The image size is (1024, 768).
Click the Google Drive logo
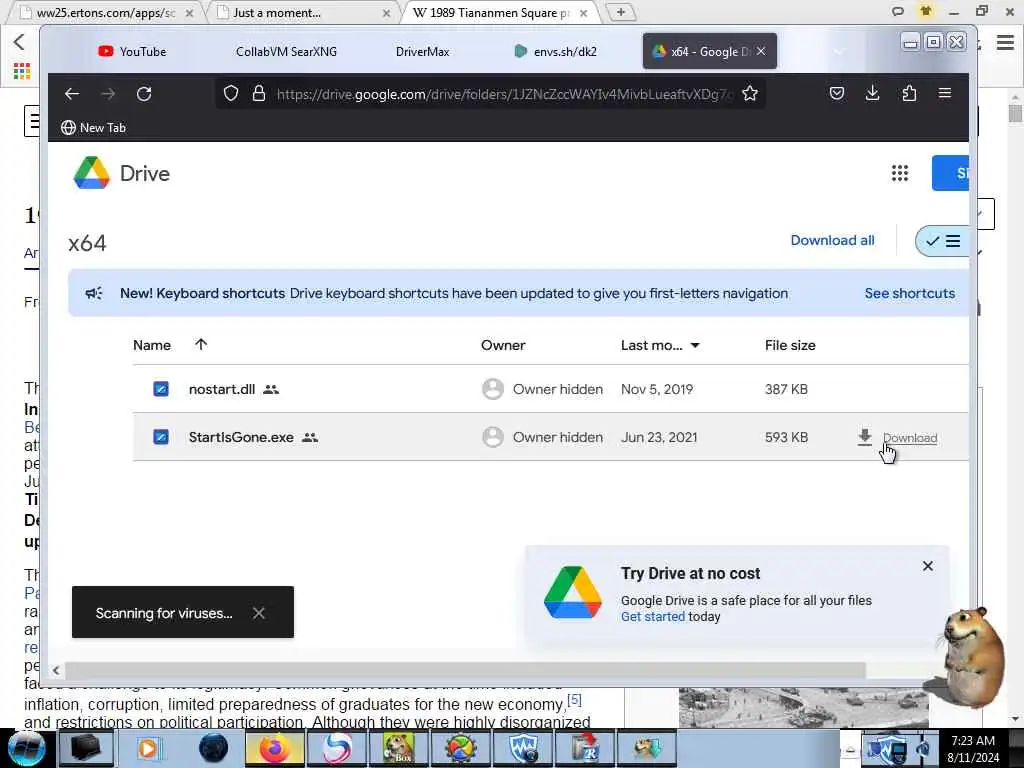point(91,173)
